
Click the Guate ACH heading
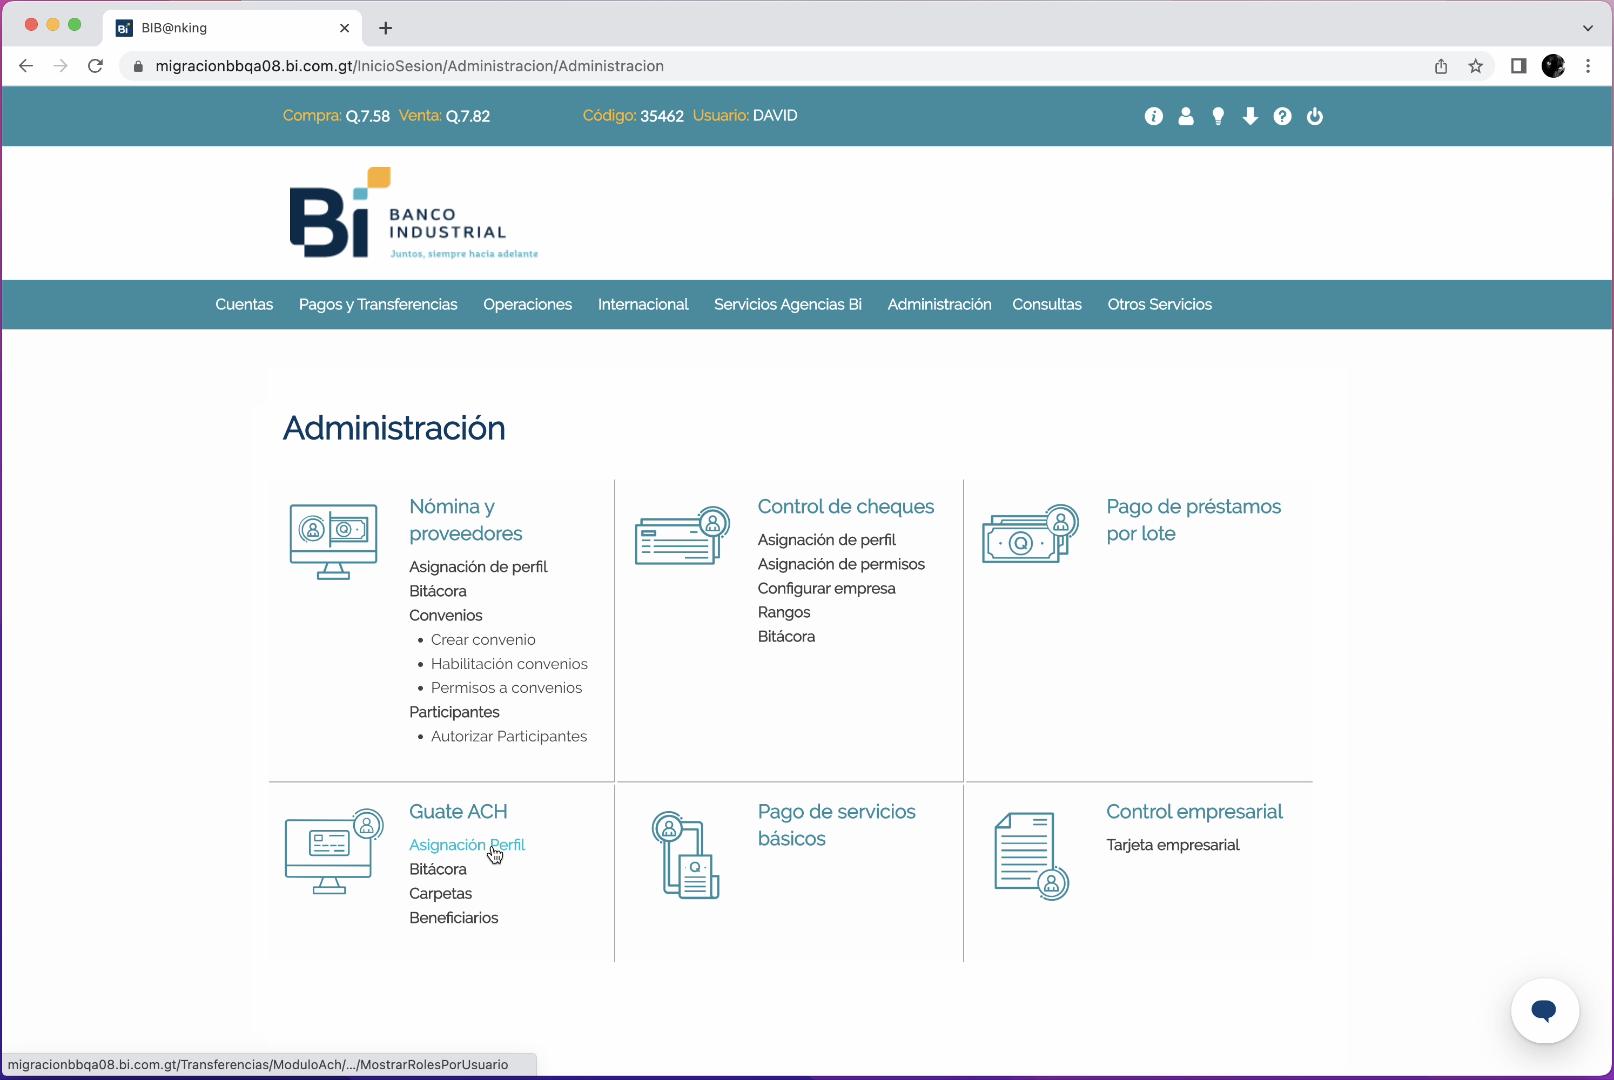(458, 812)
